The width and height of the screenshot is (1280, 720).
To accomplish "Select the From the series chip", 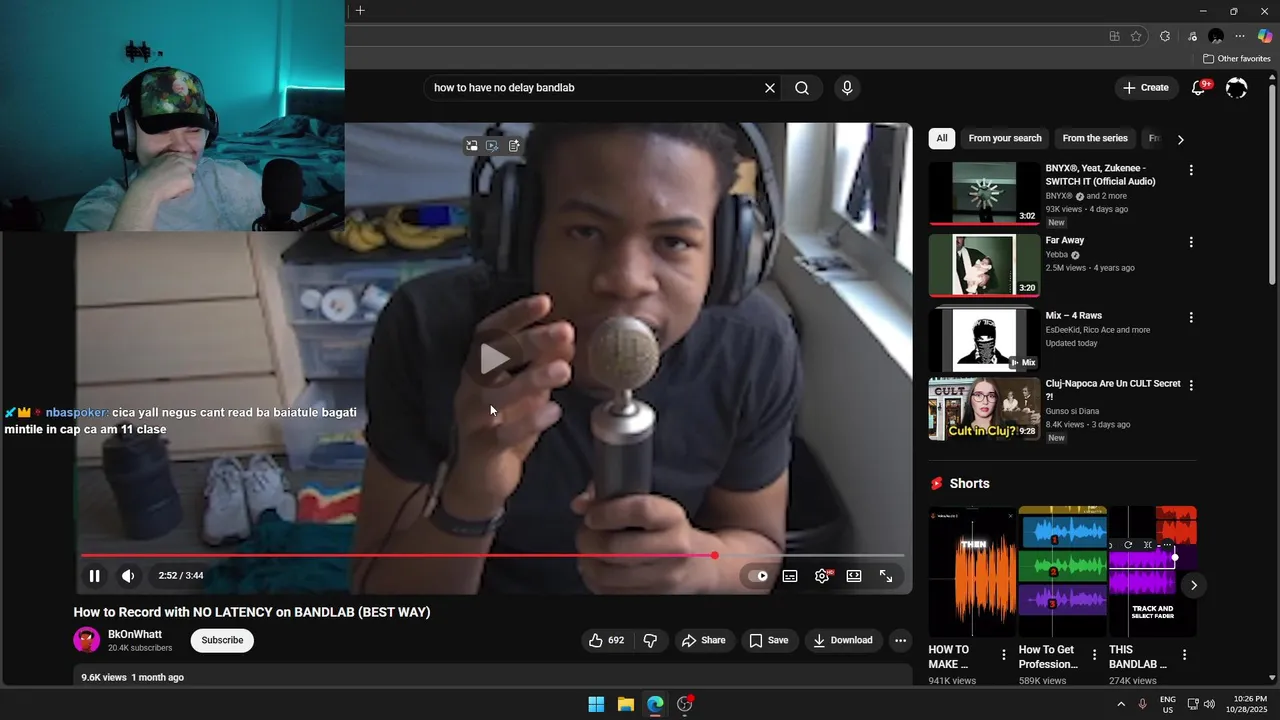I will 1095,138.
